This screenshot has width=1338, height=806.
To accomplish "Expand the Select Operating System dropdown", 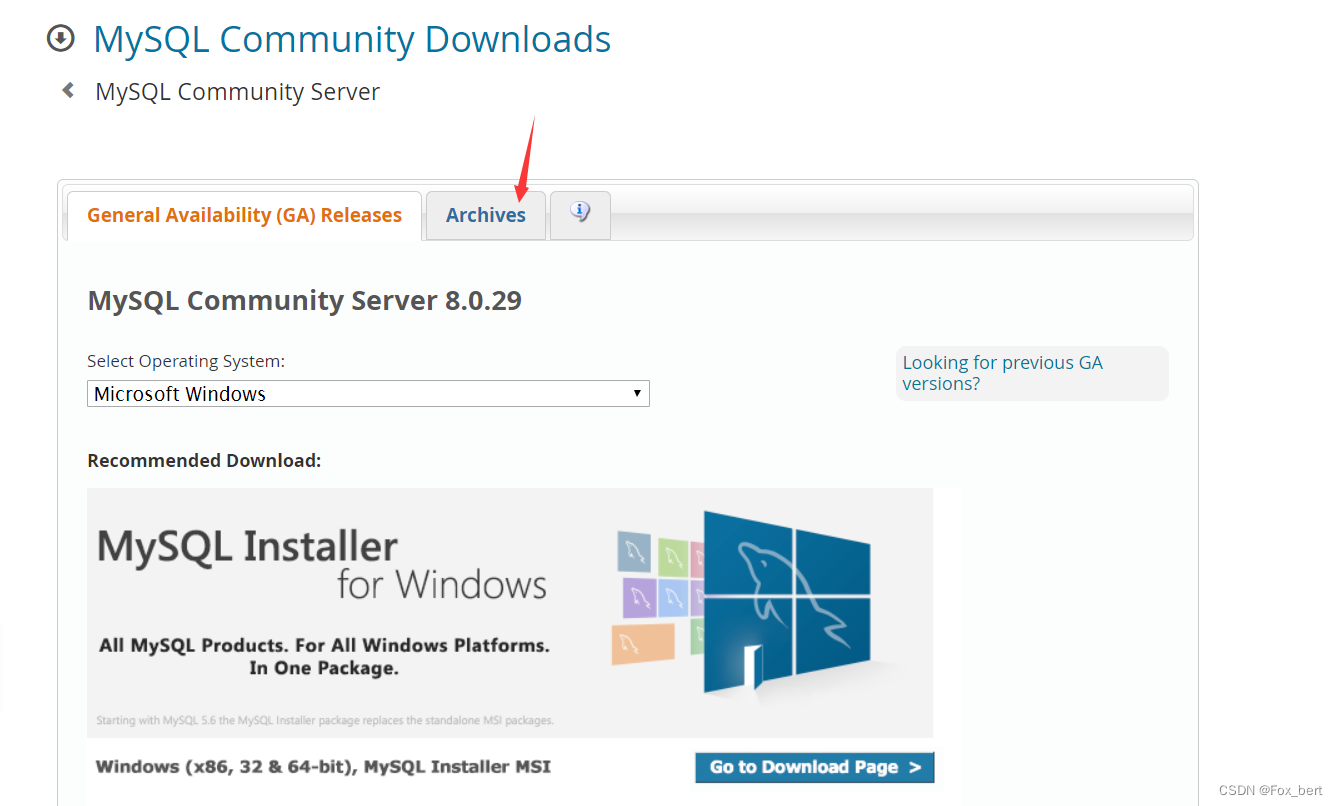I will 368,394.
